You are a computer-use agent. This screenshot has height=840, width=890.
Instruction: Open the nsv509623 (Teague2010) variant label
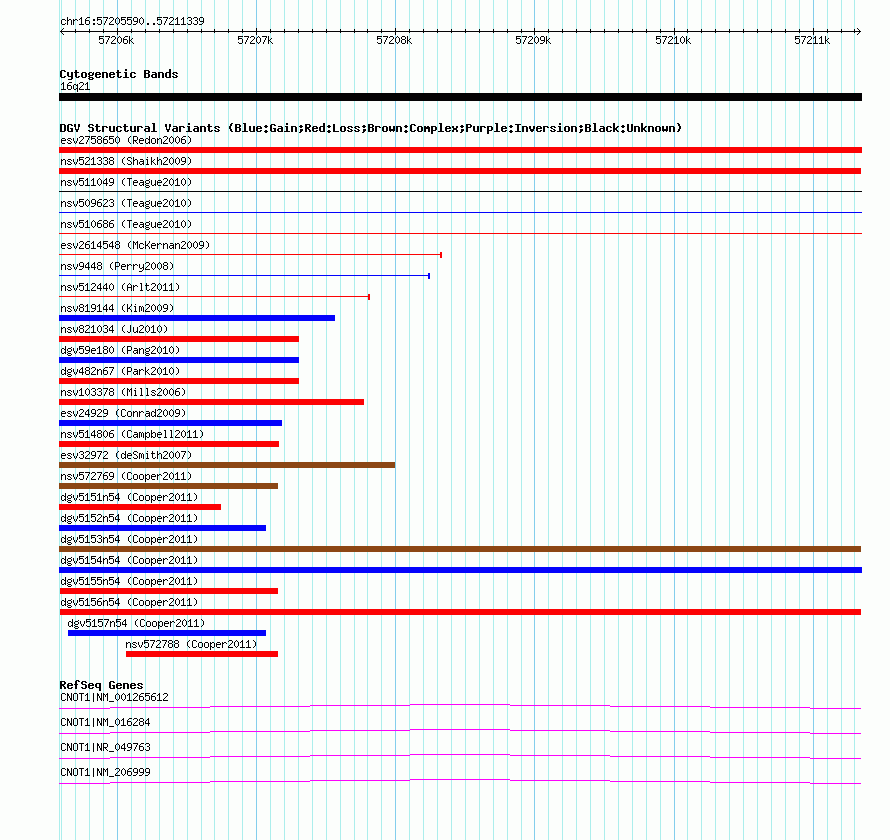[x=126, y=203]
